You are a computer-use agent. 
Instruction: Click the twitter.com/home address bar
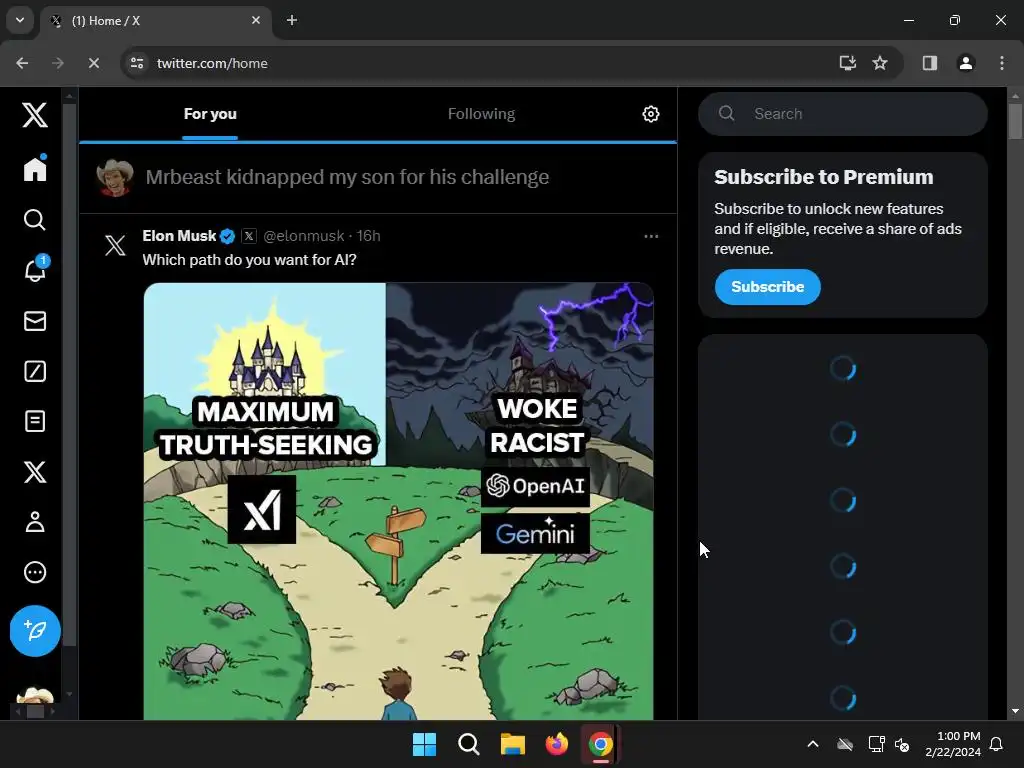pyautogui.click(x=212, y=63)
